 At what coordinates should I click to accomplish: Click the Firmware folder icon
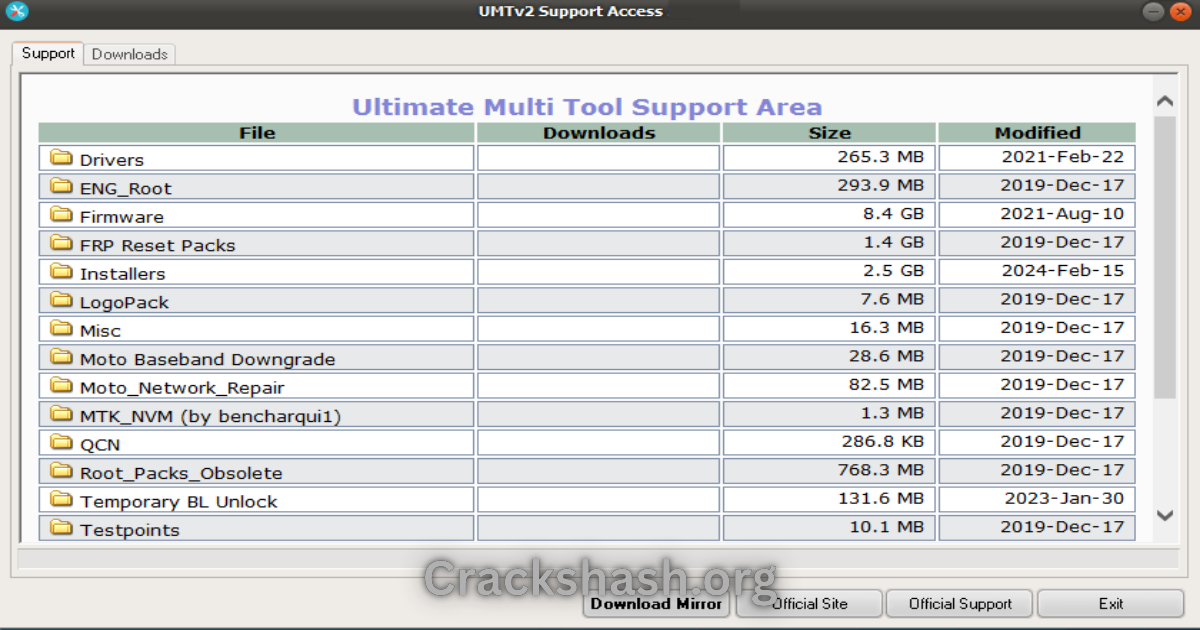coord(62,215)
